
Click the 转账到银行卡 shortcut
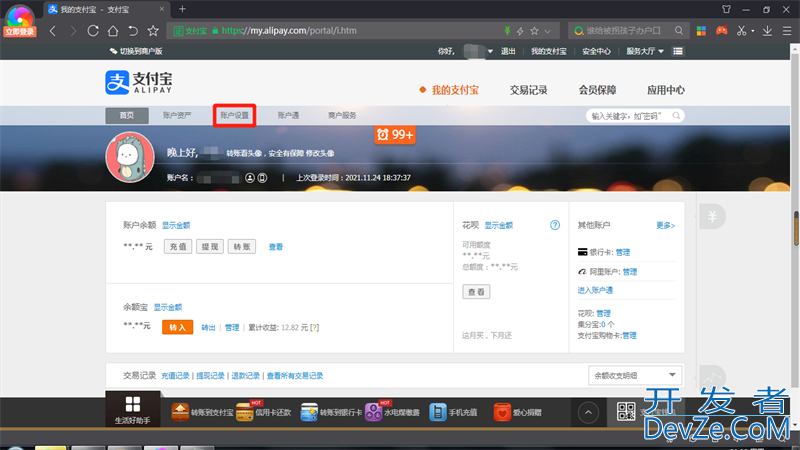tap(331, 412)
